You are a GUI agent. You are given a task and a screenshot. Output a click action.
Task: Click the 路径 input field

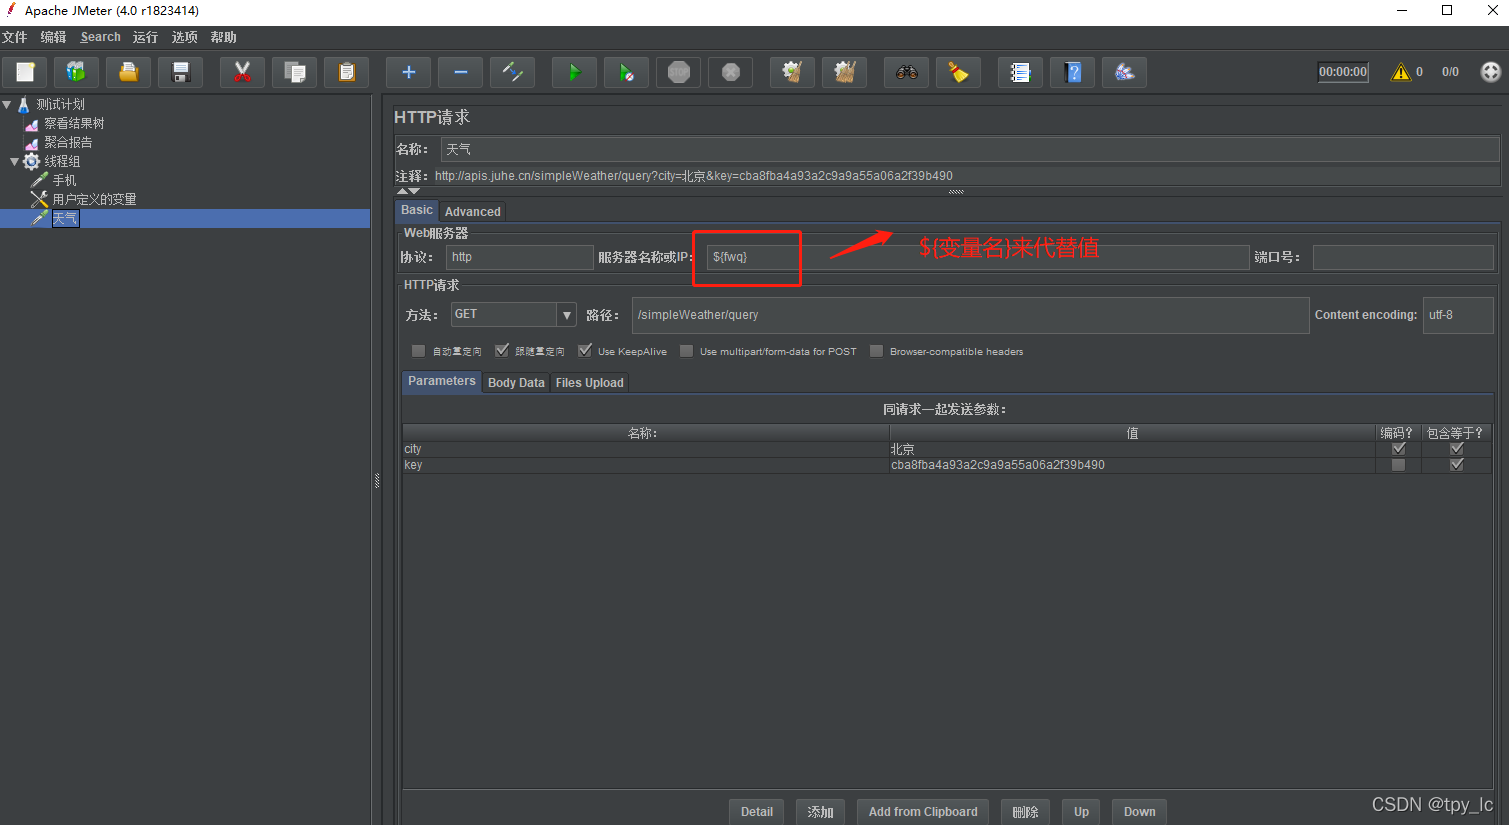(970, 315)
